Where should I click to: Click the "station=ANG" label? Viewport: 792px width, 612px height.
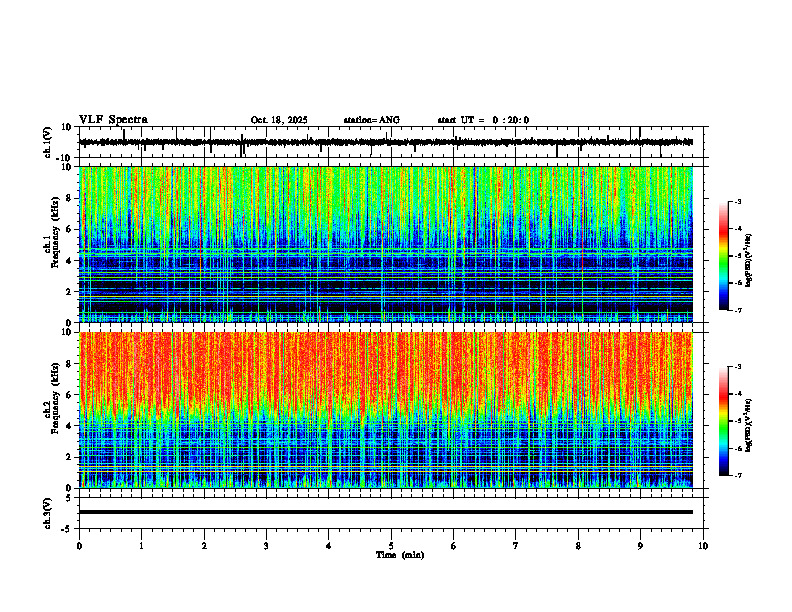tap(371, 120)
